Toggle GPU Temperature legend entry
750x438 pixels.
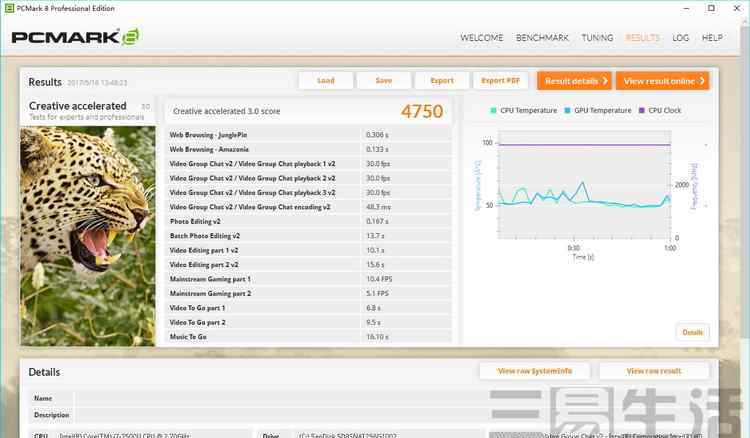tap(598, 111)
